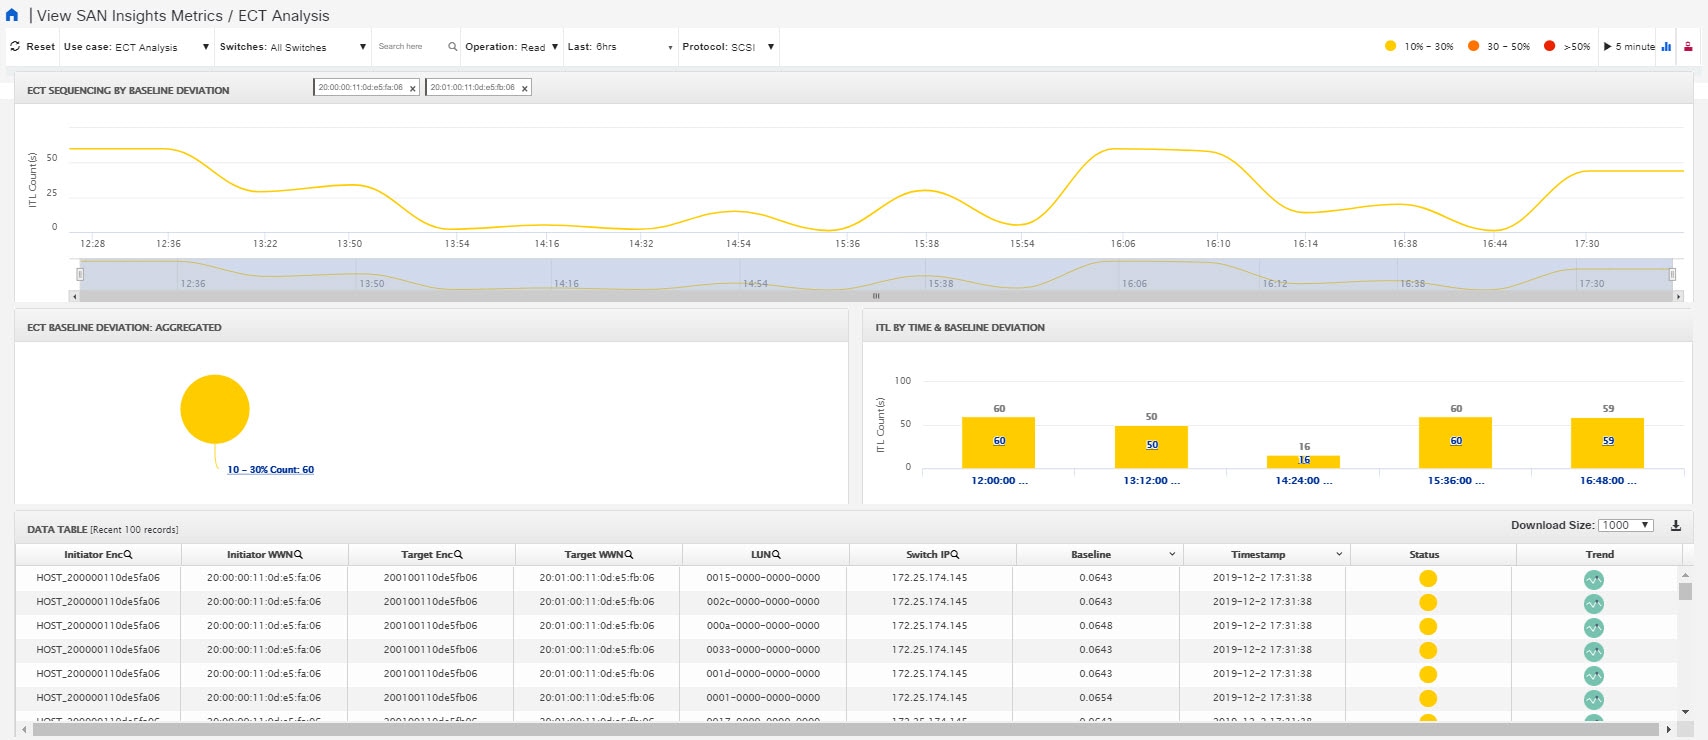Screen dimensions: 1708x740
Task: Click the home icon in the breadcrumb
Action: (x=12, y=16)
